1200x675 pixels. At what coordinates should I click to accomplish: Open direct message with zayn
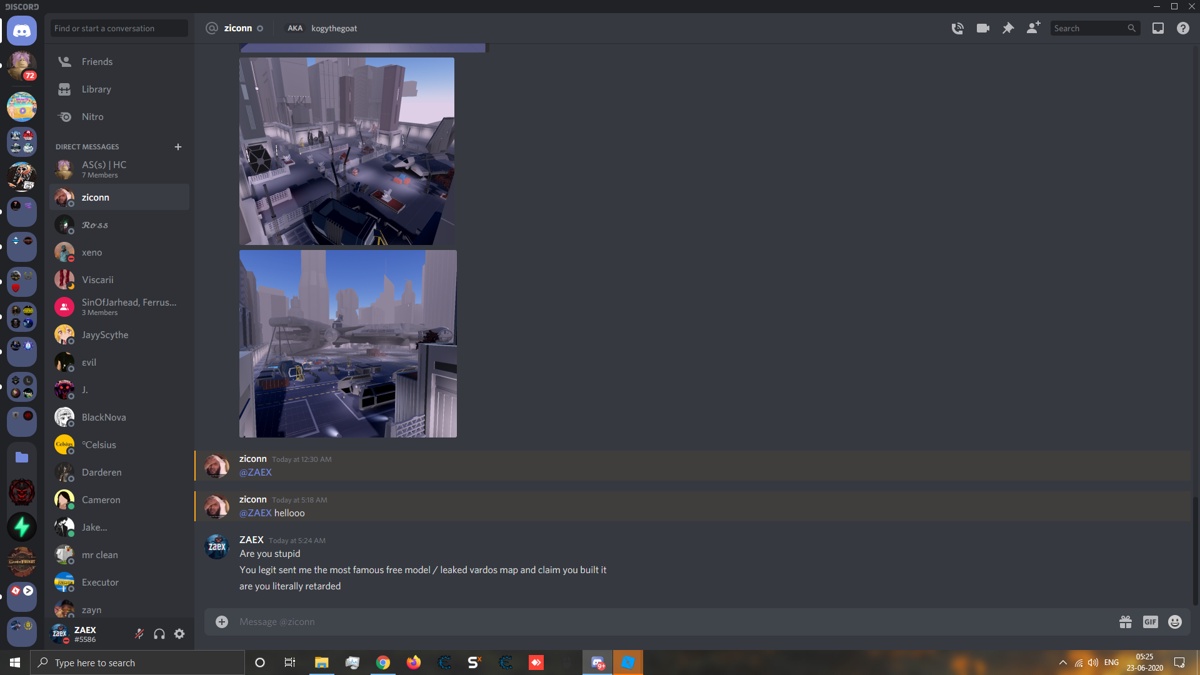tap(119, 609)
